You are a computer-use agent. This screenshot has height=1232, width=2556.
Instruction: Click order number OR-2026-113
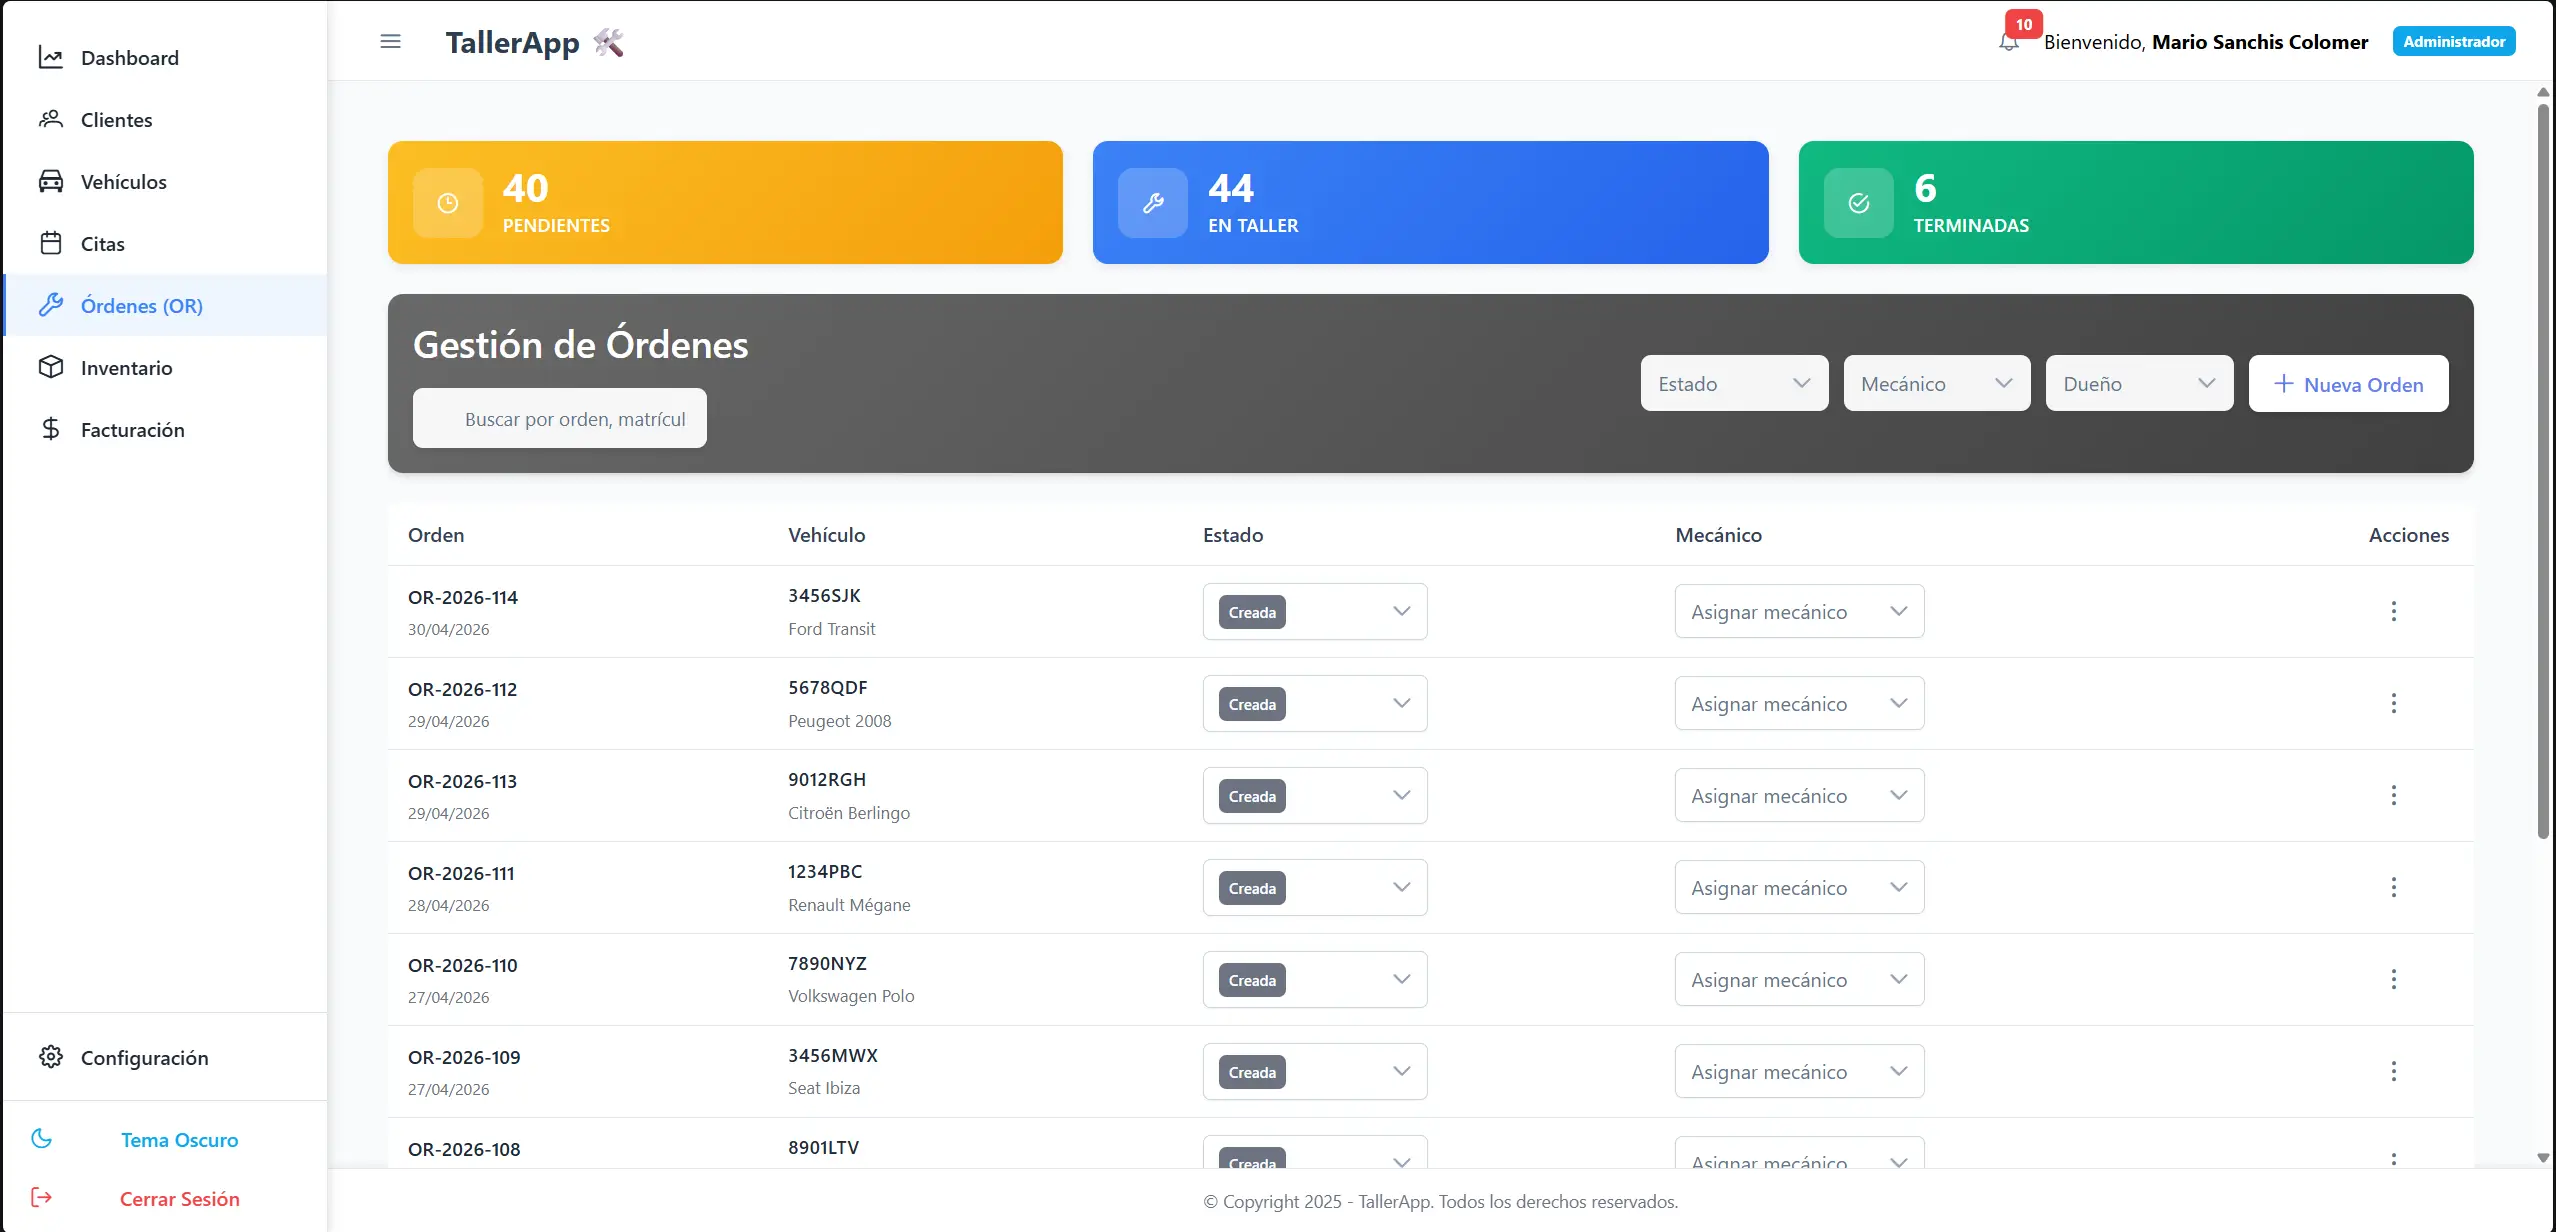coord(462,781)
